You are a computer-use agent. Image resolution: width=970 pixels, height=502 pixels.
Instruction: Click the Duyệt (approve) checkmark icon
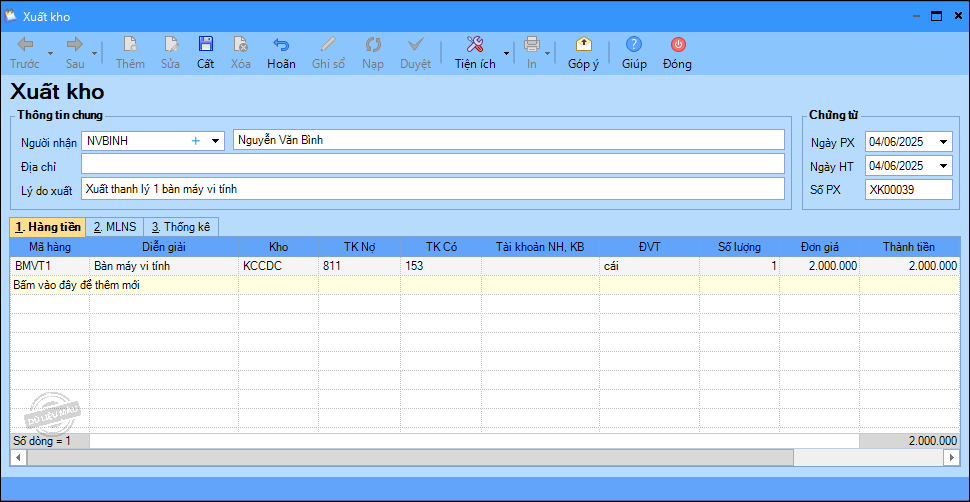click(x=415, y=45)
